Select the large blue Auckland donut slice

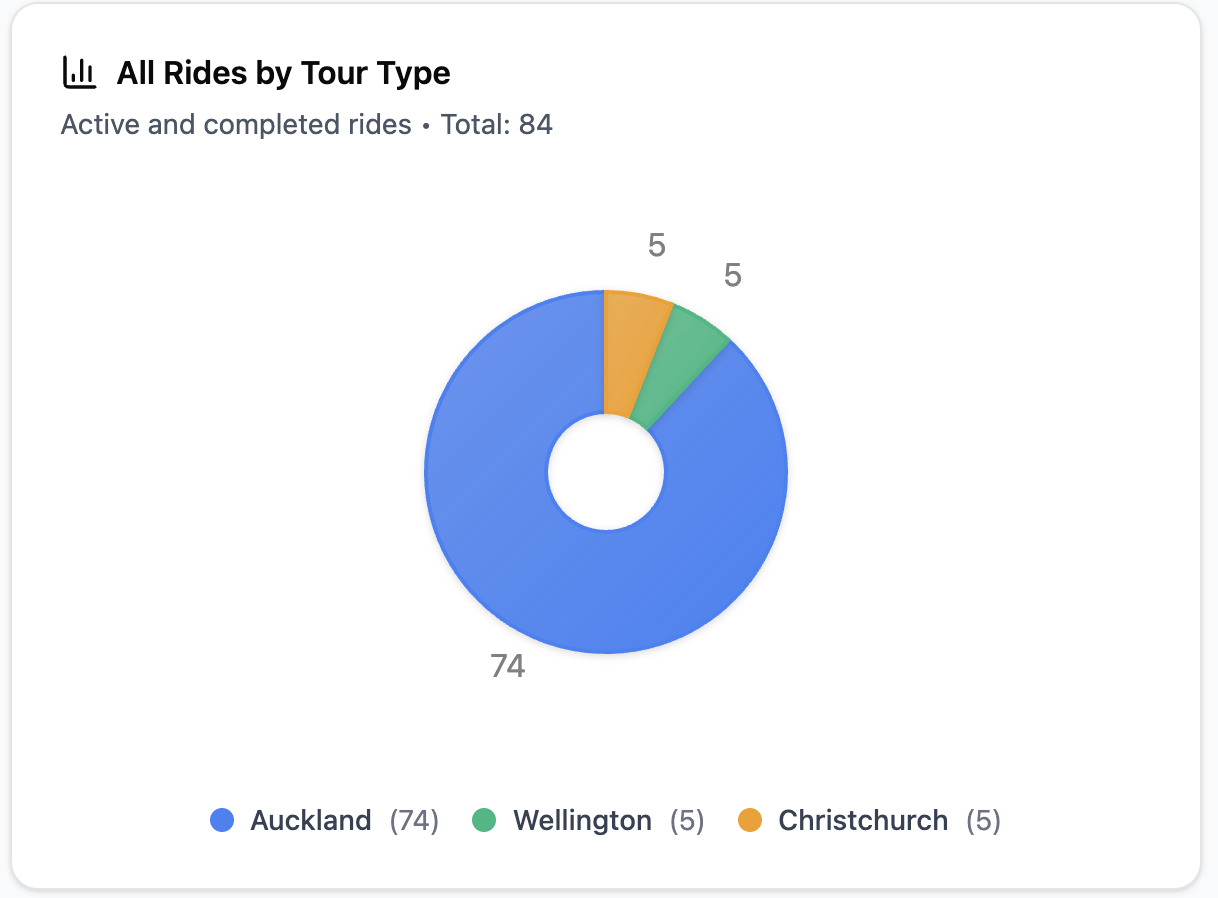click(x=560, y=580)
